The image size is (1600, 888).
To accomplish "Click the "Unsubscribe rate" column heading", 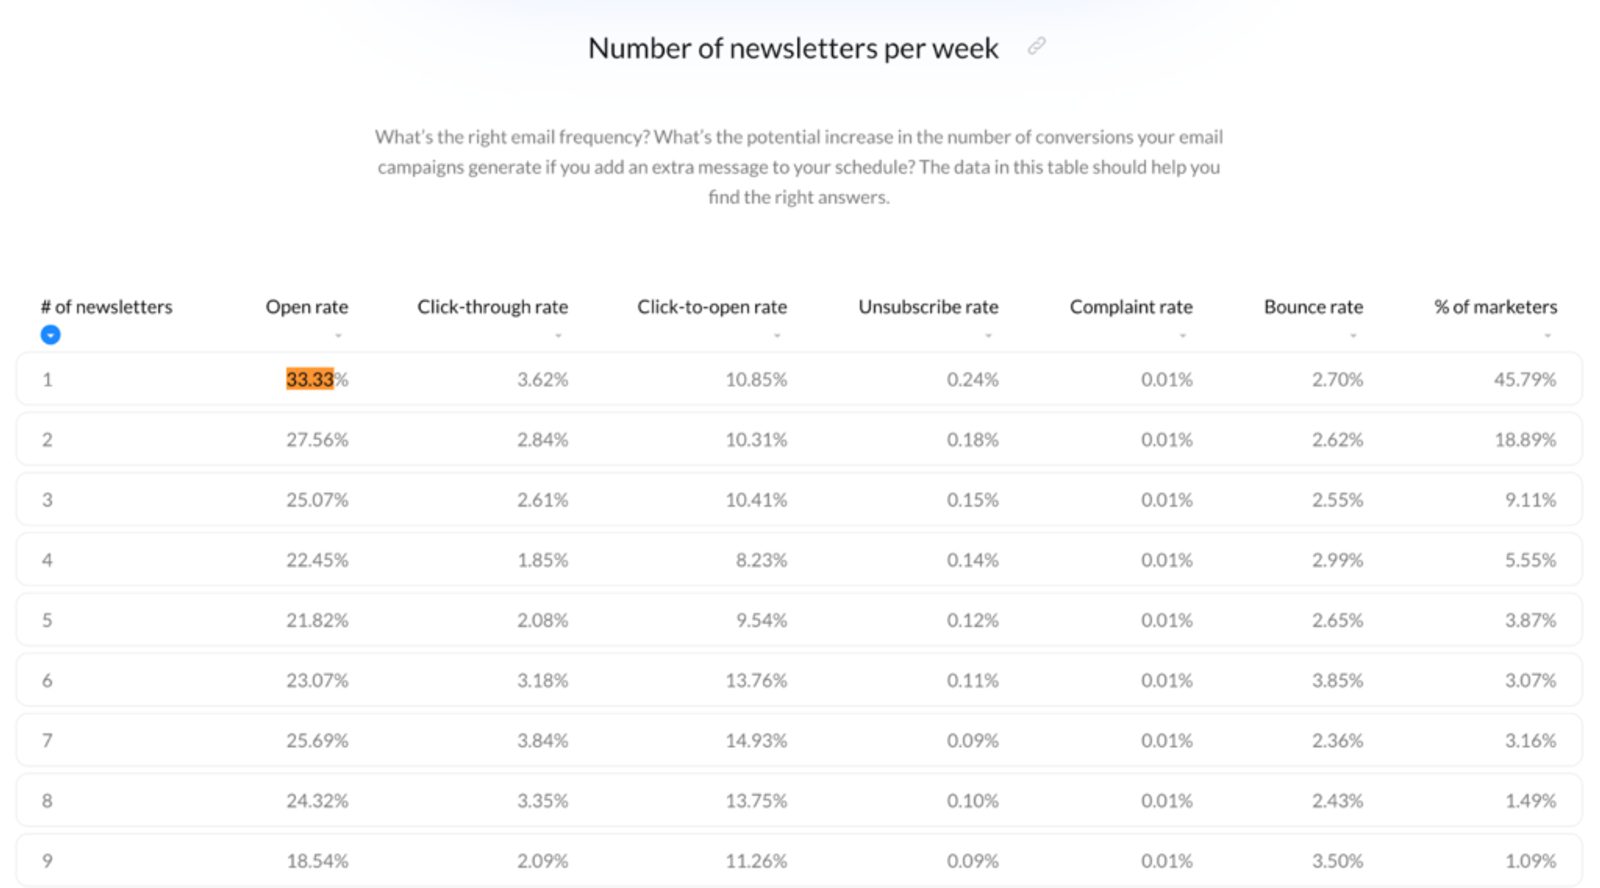I will [x=928, y=307].
